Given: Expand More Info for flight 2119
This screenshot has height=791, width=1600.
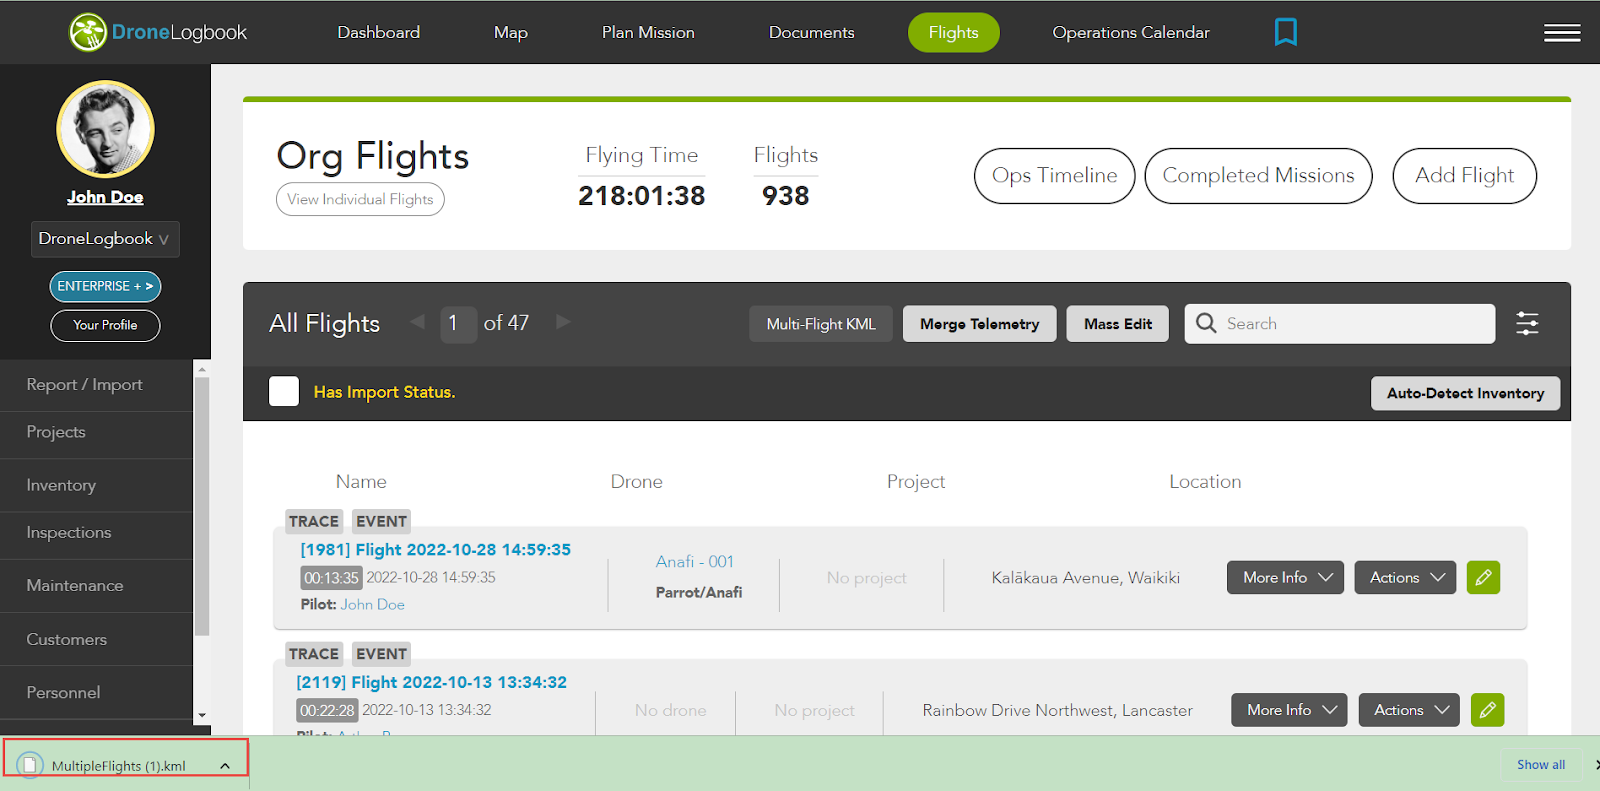Looking at the screenshot, I should pos(1289,710).
